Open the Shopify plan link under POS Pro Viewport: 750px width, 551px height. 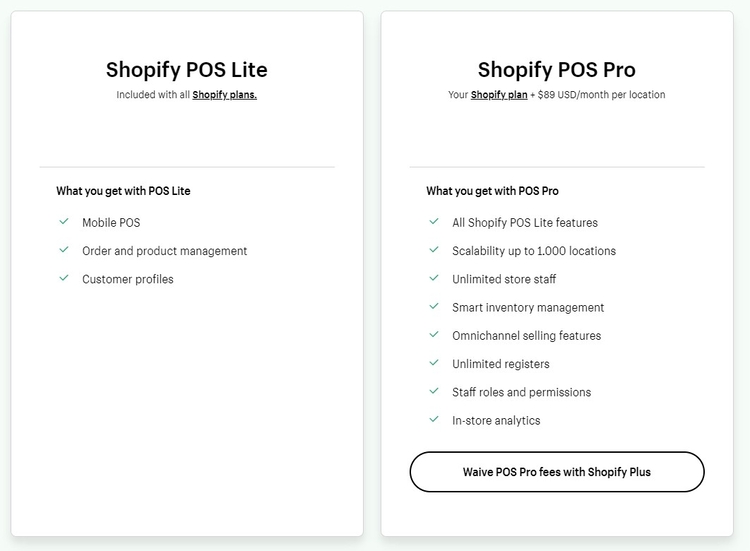[499, 95]
